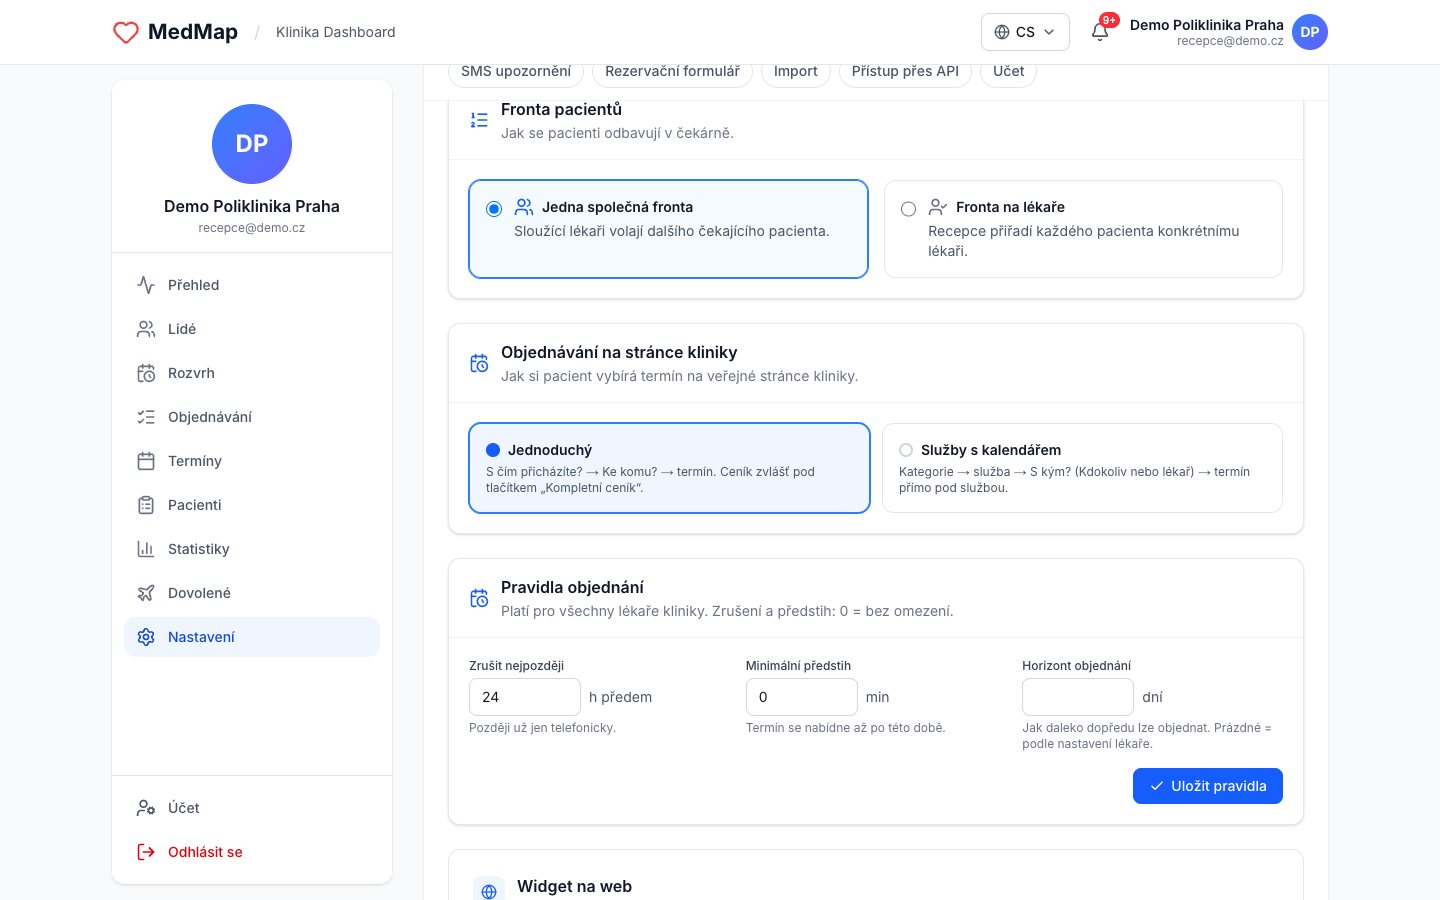Viewport: 1440px width, 900px height.
Task: Click the Pravidla objednání calendar icon
Action: click(x=479, y=598)
